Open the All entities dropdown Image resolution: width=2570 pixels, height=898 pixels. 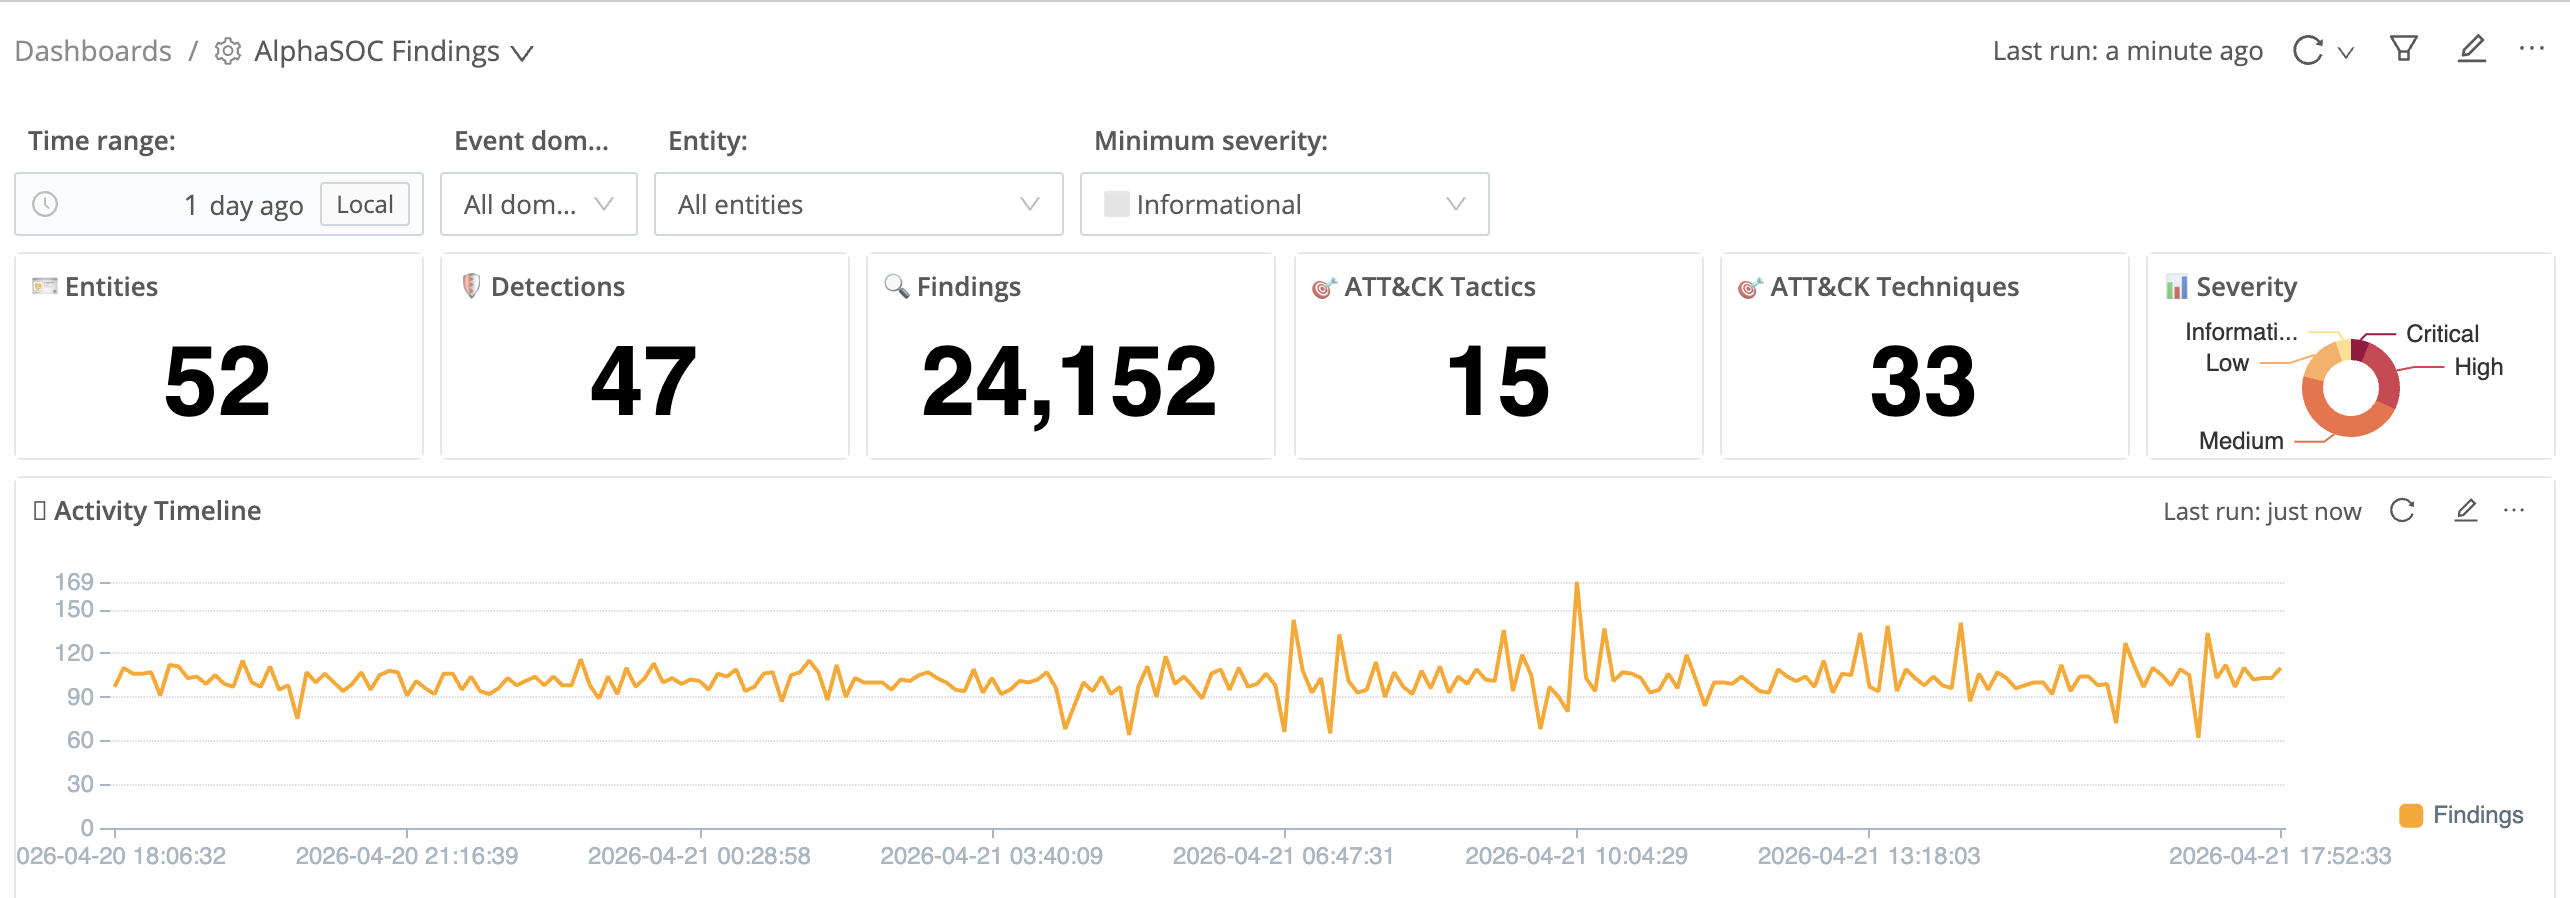pos(858,204)
